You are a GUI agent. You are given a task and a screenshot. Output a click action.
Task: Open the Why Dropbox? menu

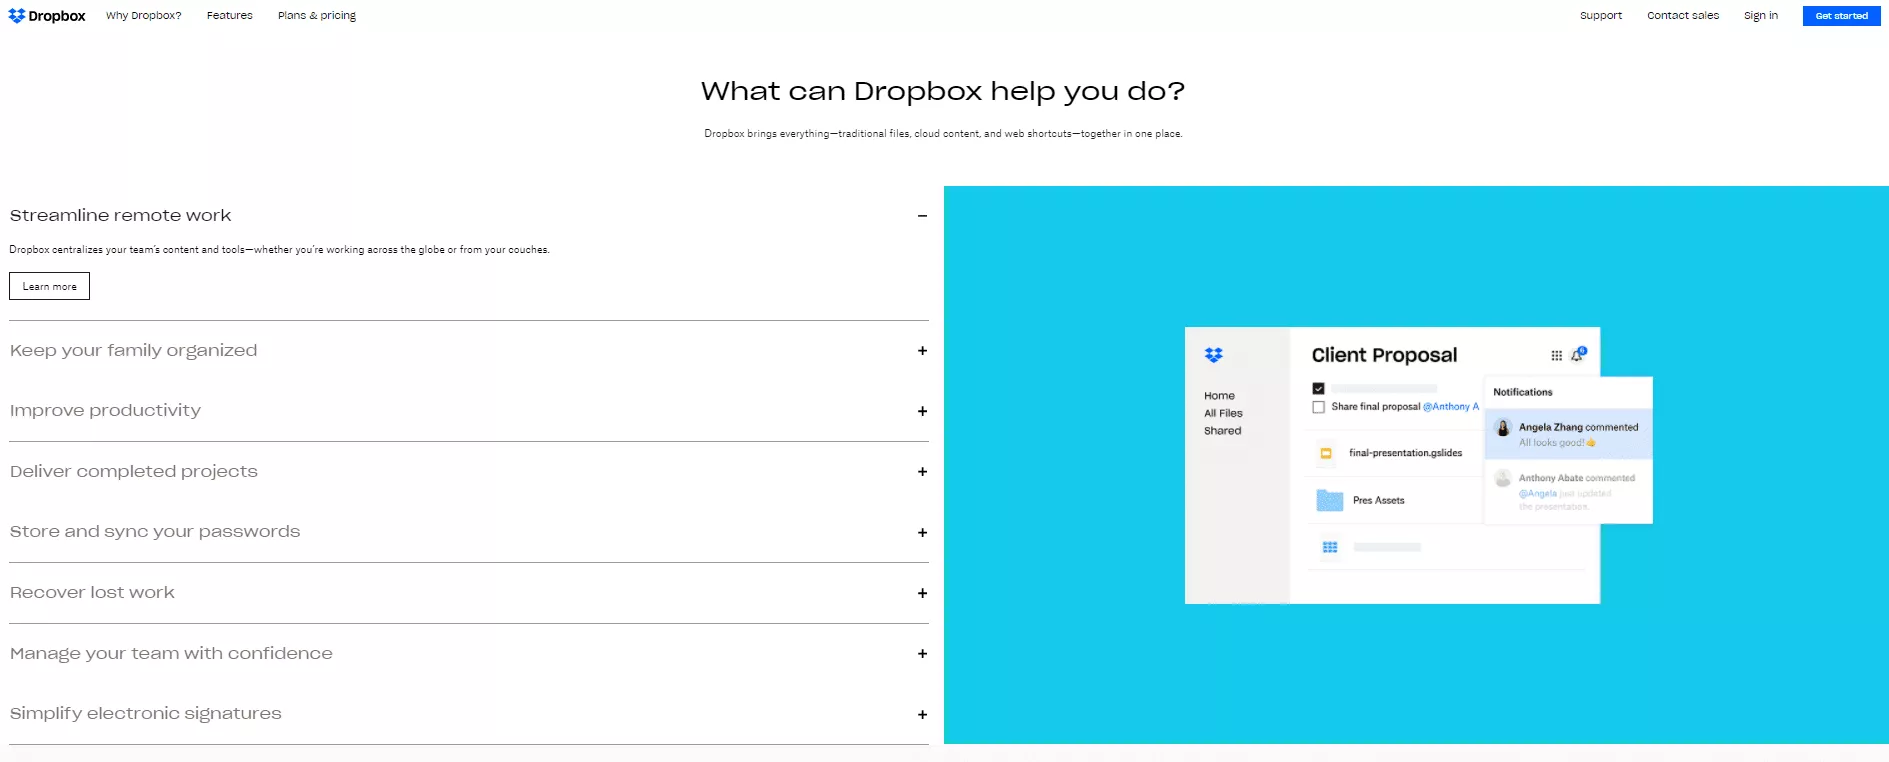pos(144,16)
